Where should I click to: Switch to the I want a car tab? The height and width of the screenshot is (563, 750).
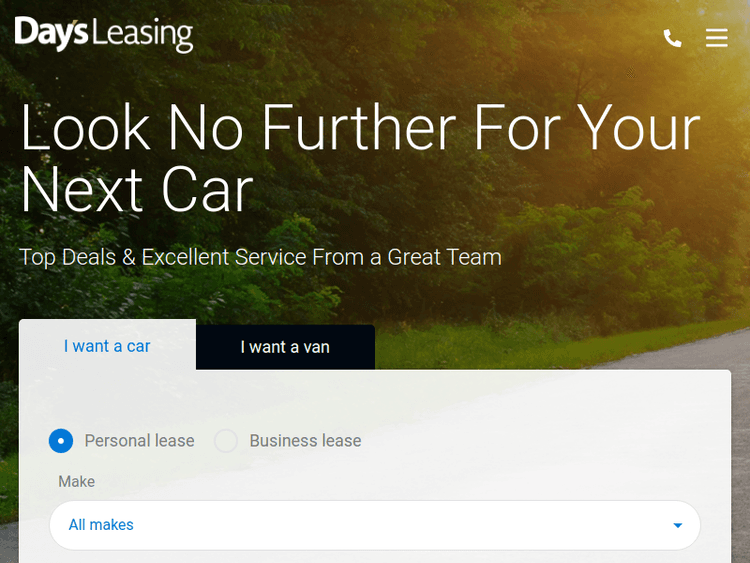(x=107, y=346)
